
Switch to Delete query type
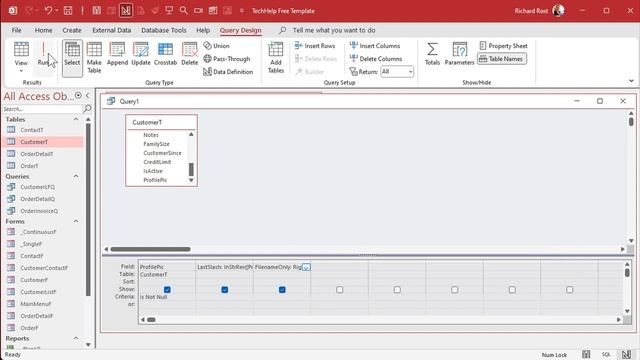pos(189,54)
